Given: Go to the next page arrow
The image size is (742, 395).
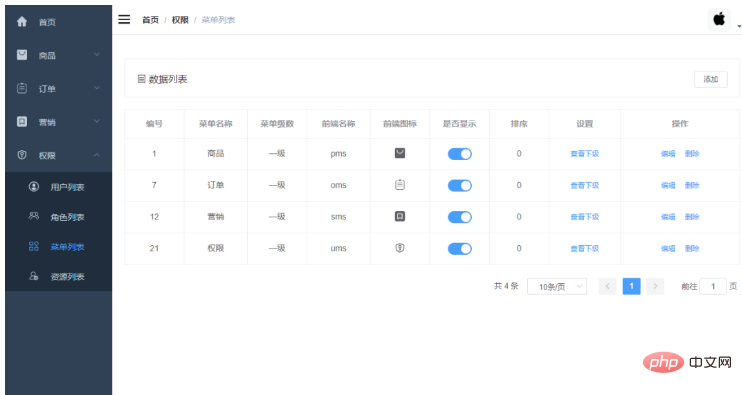Looking at the screenshot, I should [655, 286].
